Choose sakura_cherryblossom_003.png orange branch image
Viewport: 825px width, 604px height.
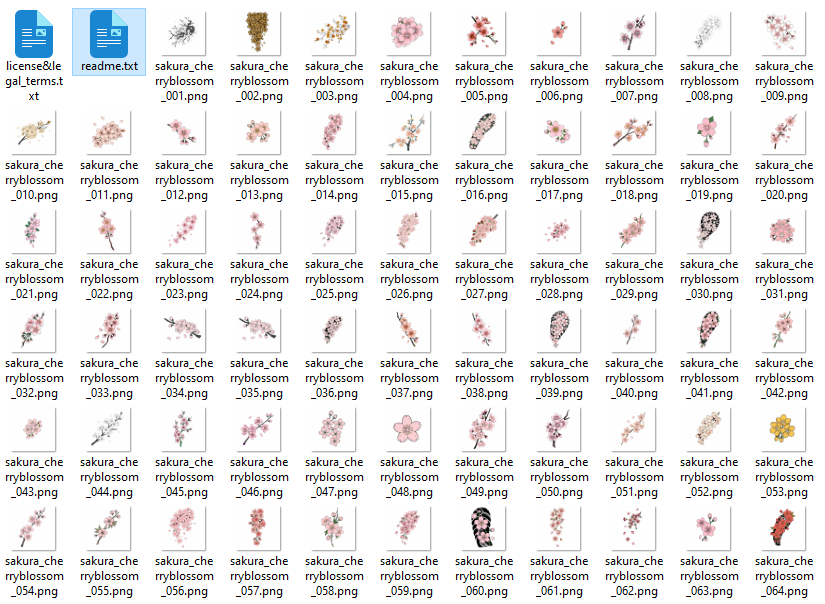334,34
